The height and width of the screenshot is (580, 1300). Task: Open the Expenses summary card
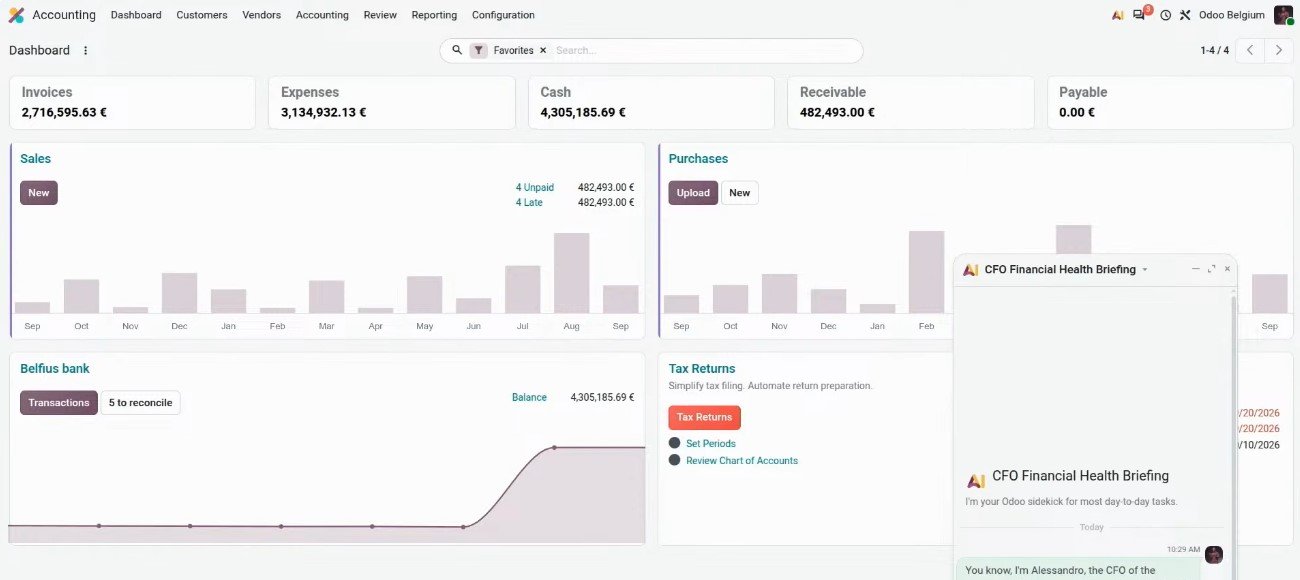click(x=391, y=102)
